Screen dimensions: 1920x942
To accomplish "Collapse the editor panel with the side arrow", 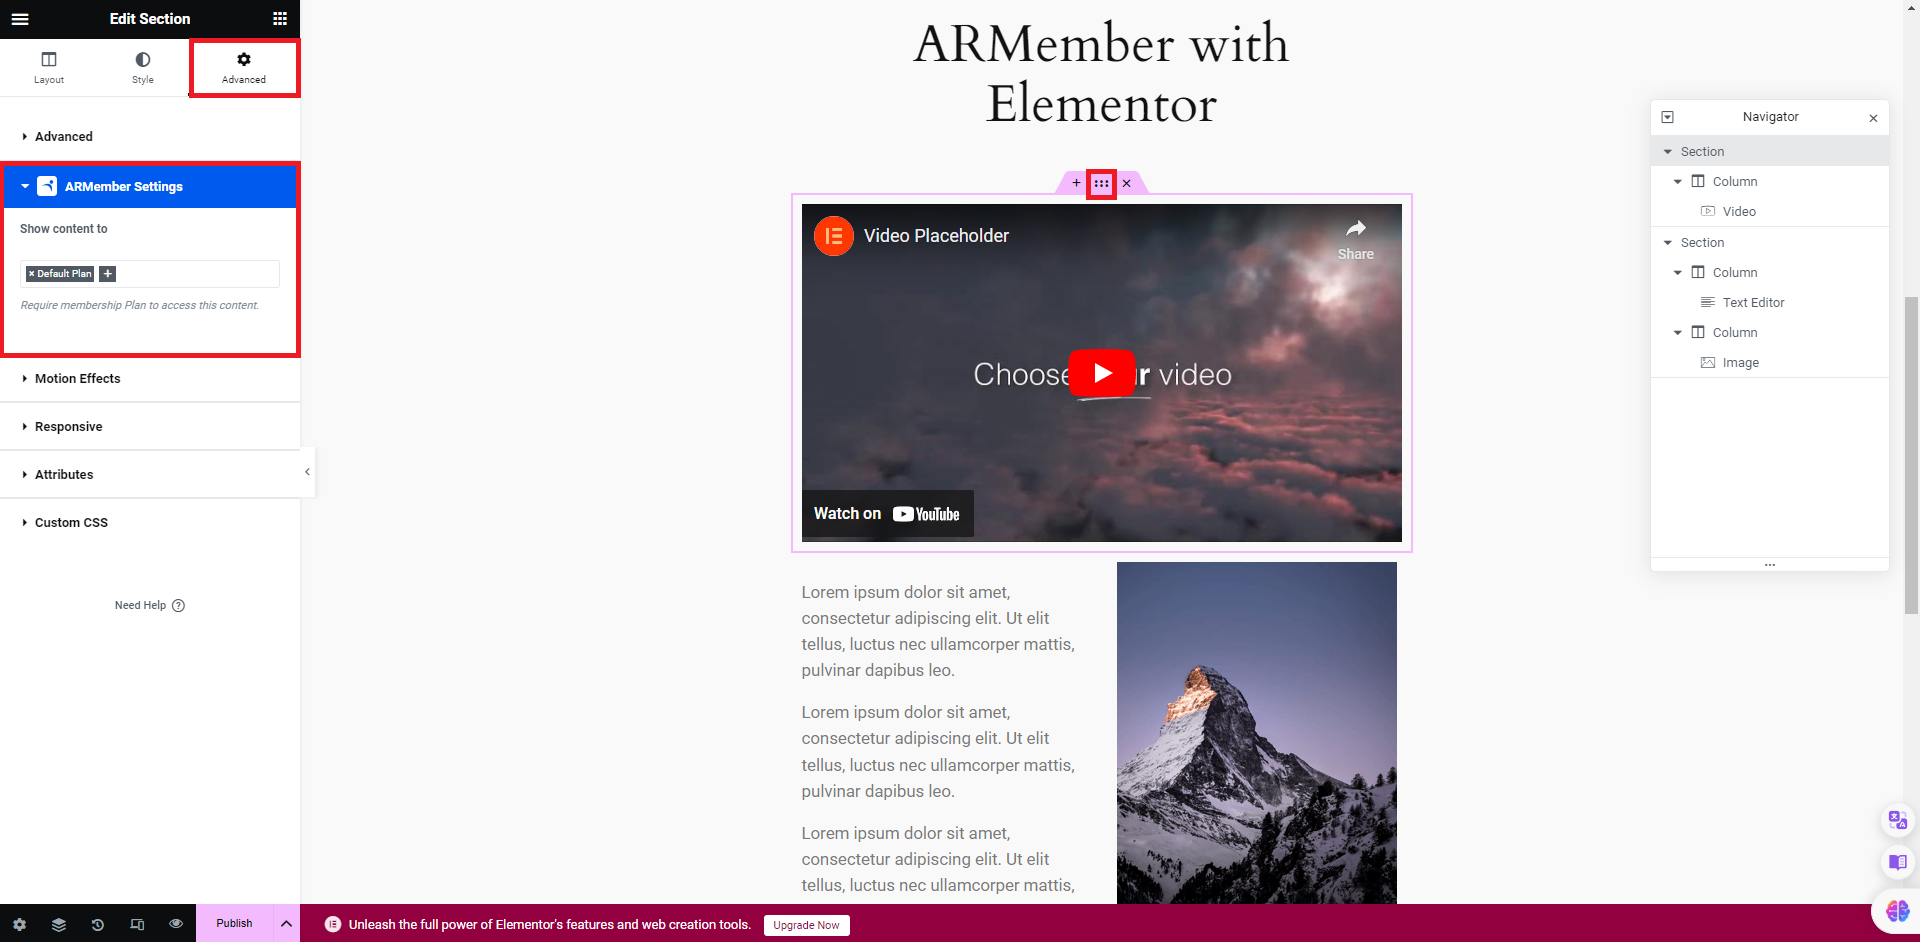I will click(307, 472).
